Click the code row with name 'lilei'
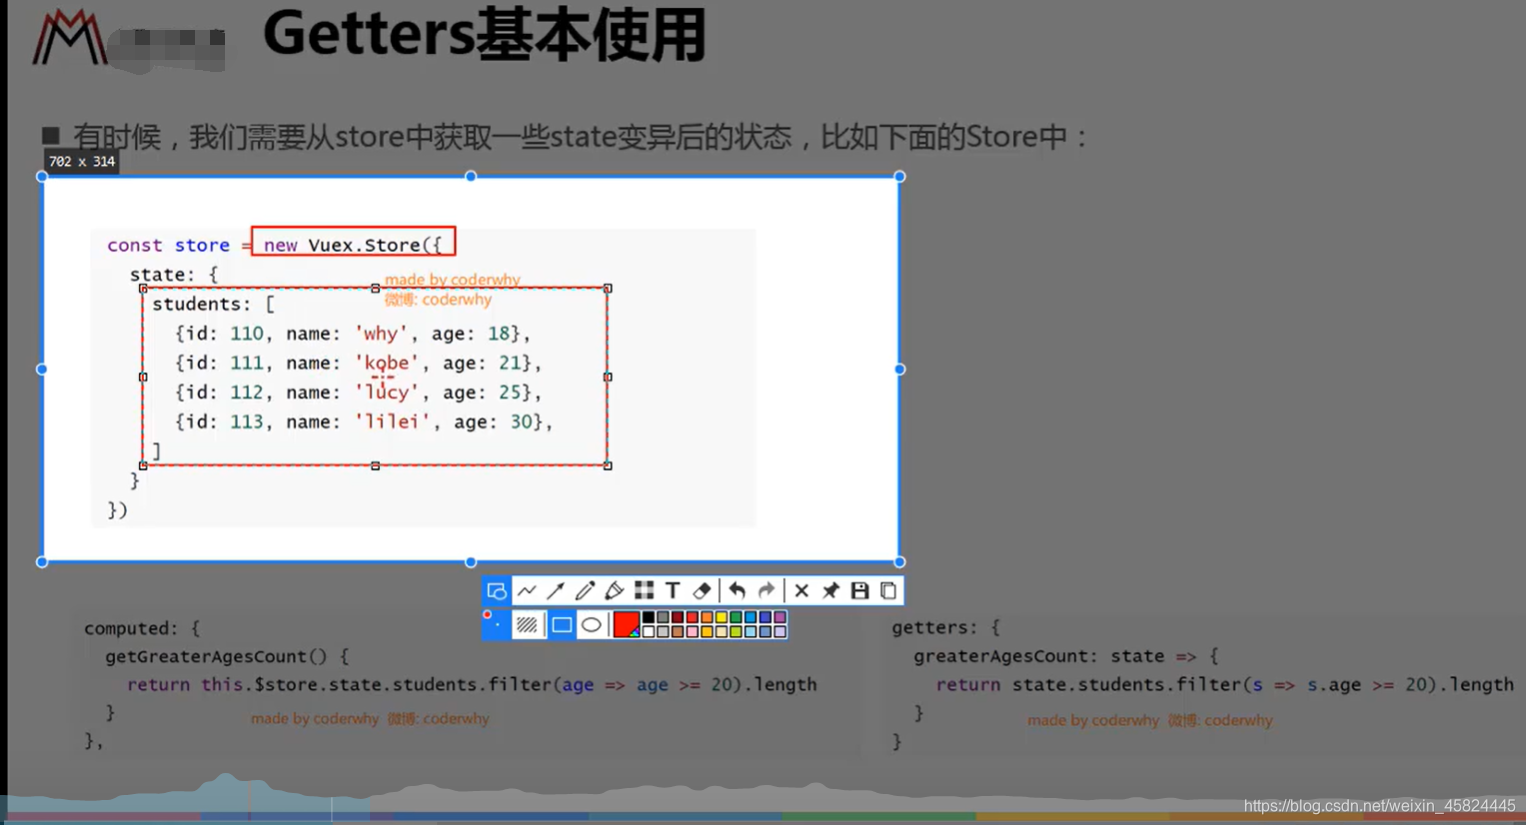The width and height of the screenshot is (1526, 825). point(364,422)
